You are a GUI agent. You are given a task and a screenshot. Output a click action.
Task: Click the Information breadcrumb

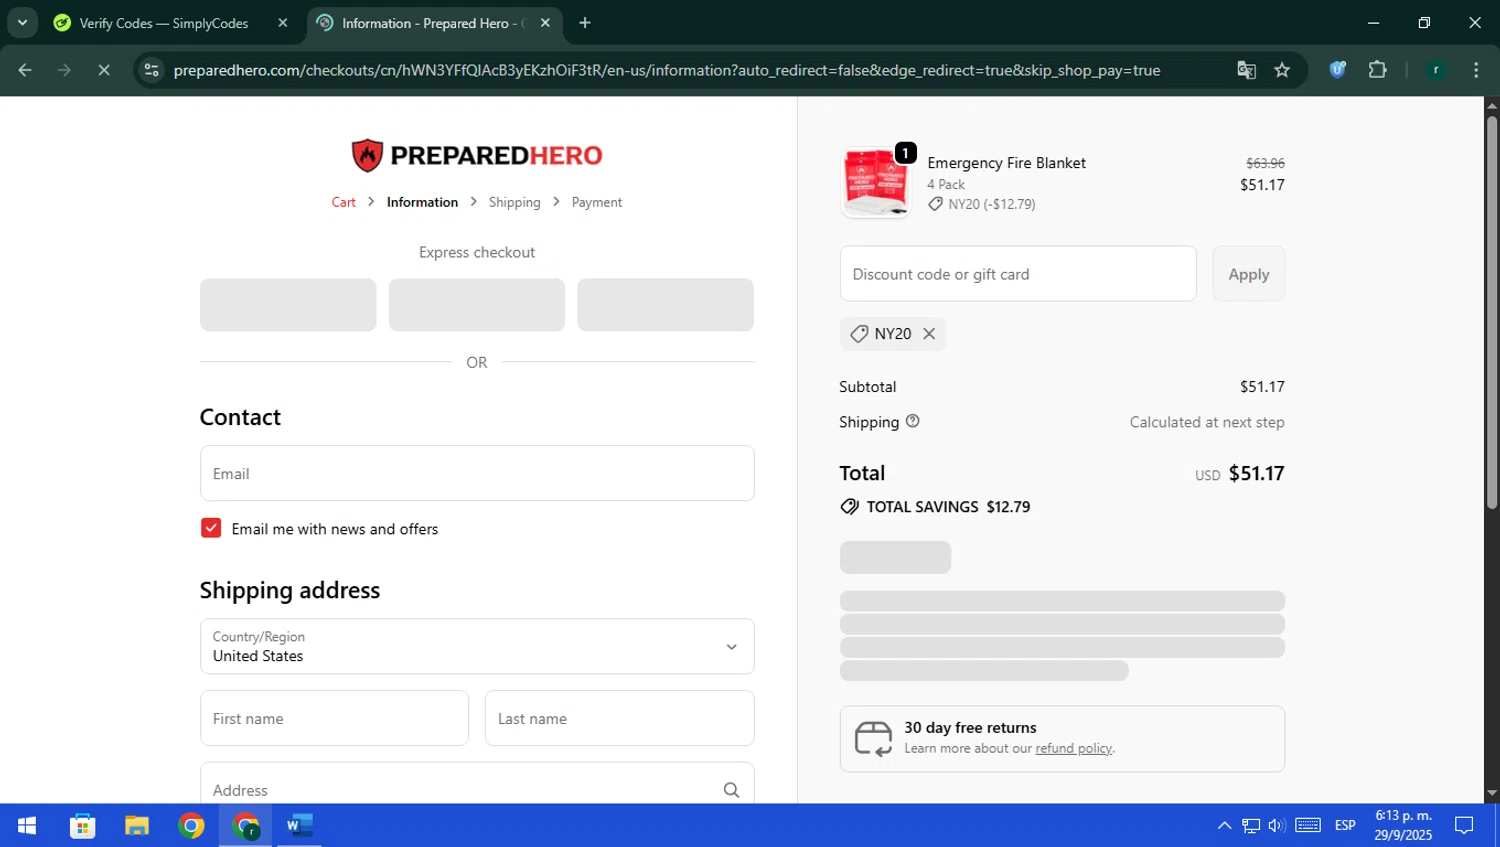point(422,202)
